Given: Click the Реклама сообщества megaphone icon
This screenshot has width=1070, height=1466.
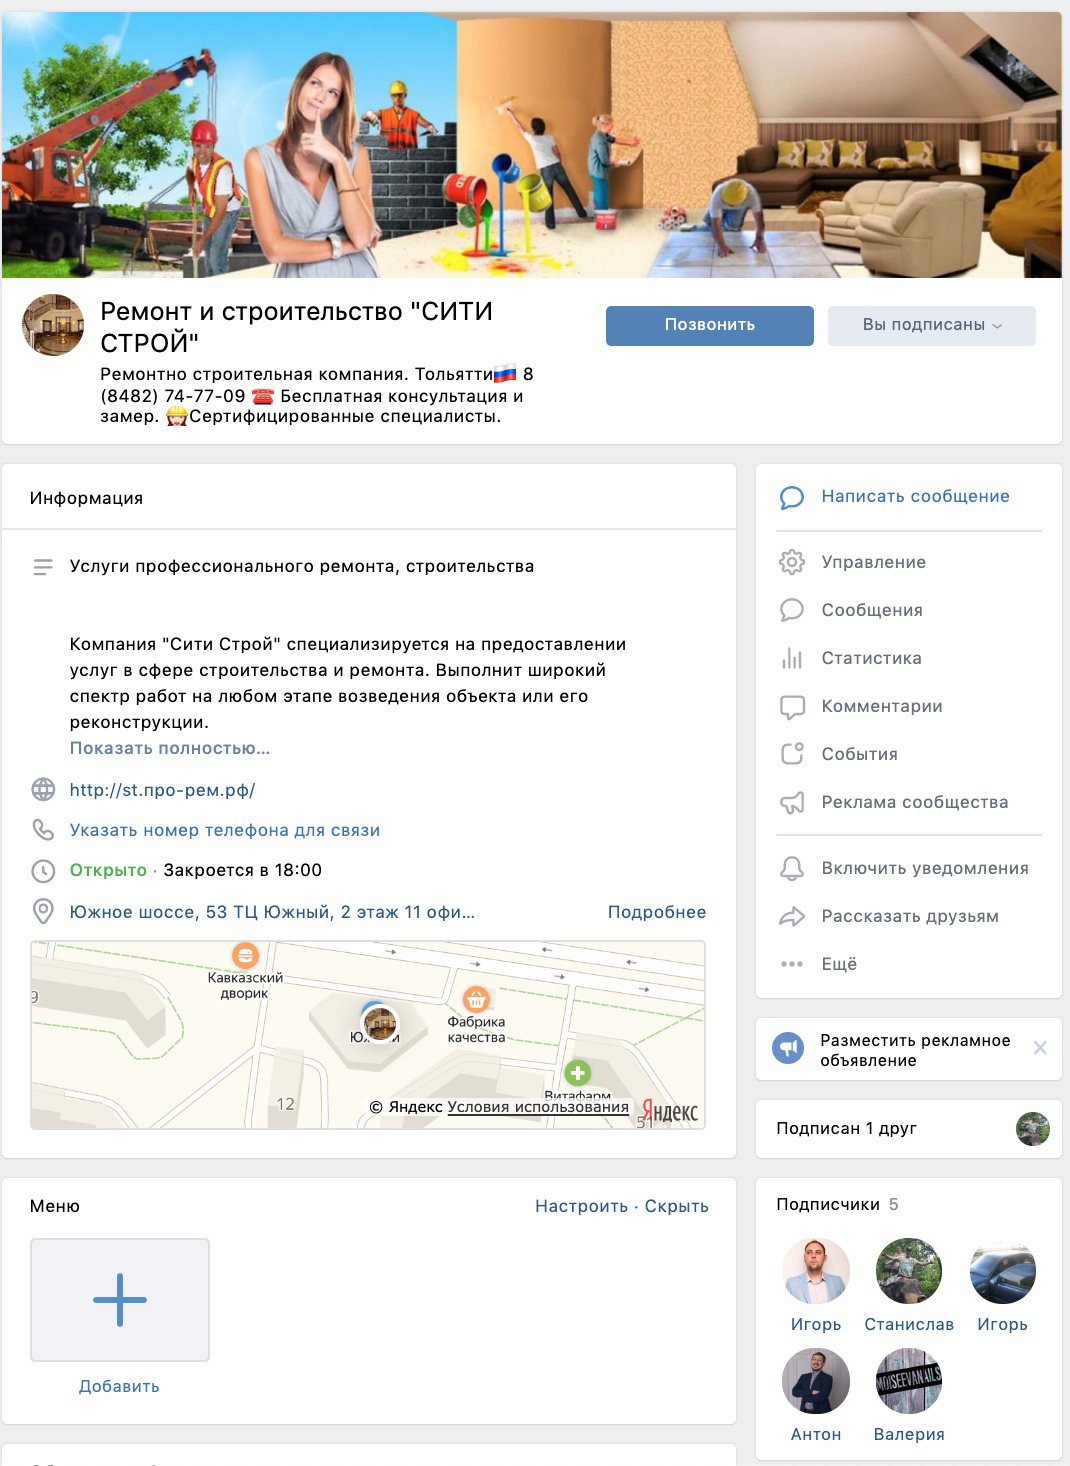Looking at the screenshot, I should coord(791,803).
